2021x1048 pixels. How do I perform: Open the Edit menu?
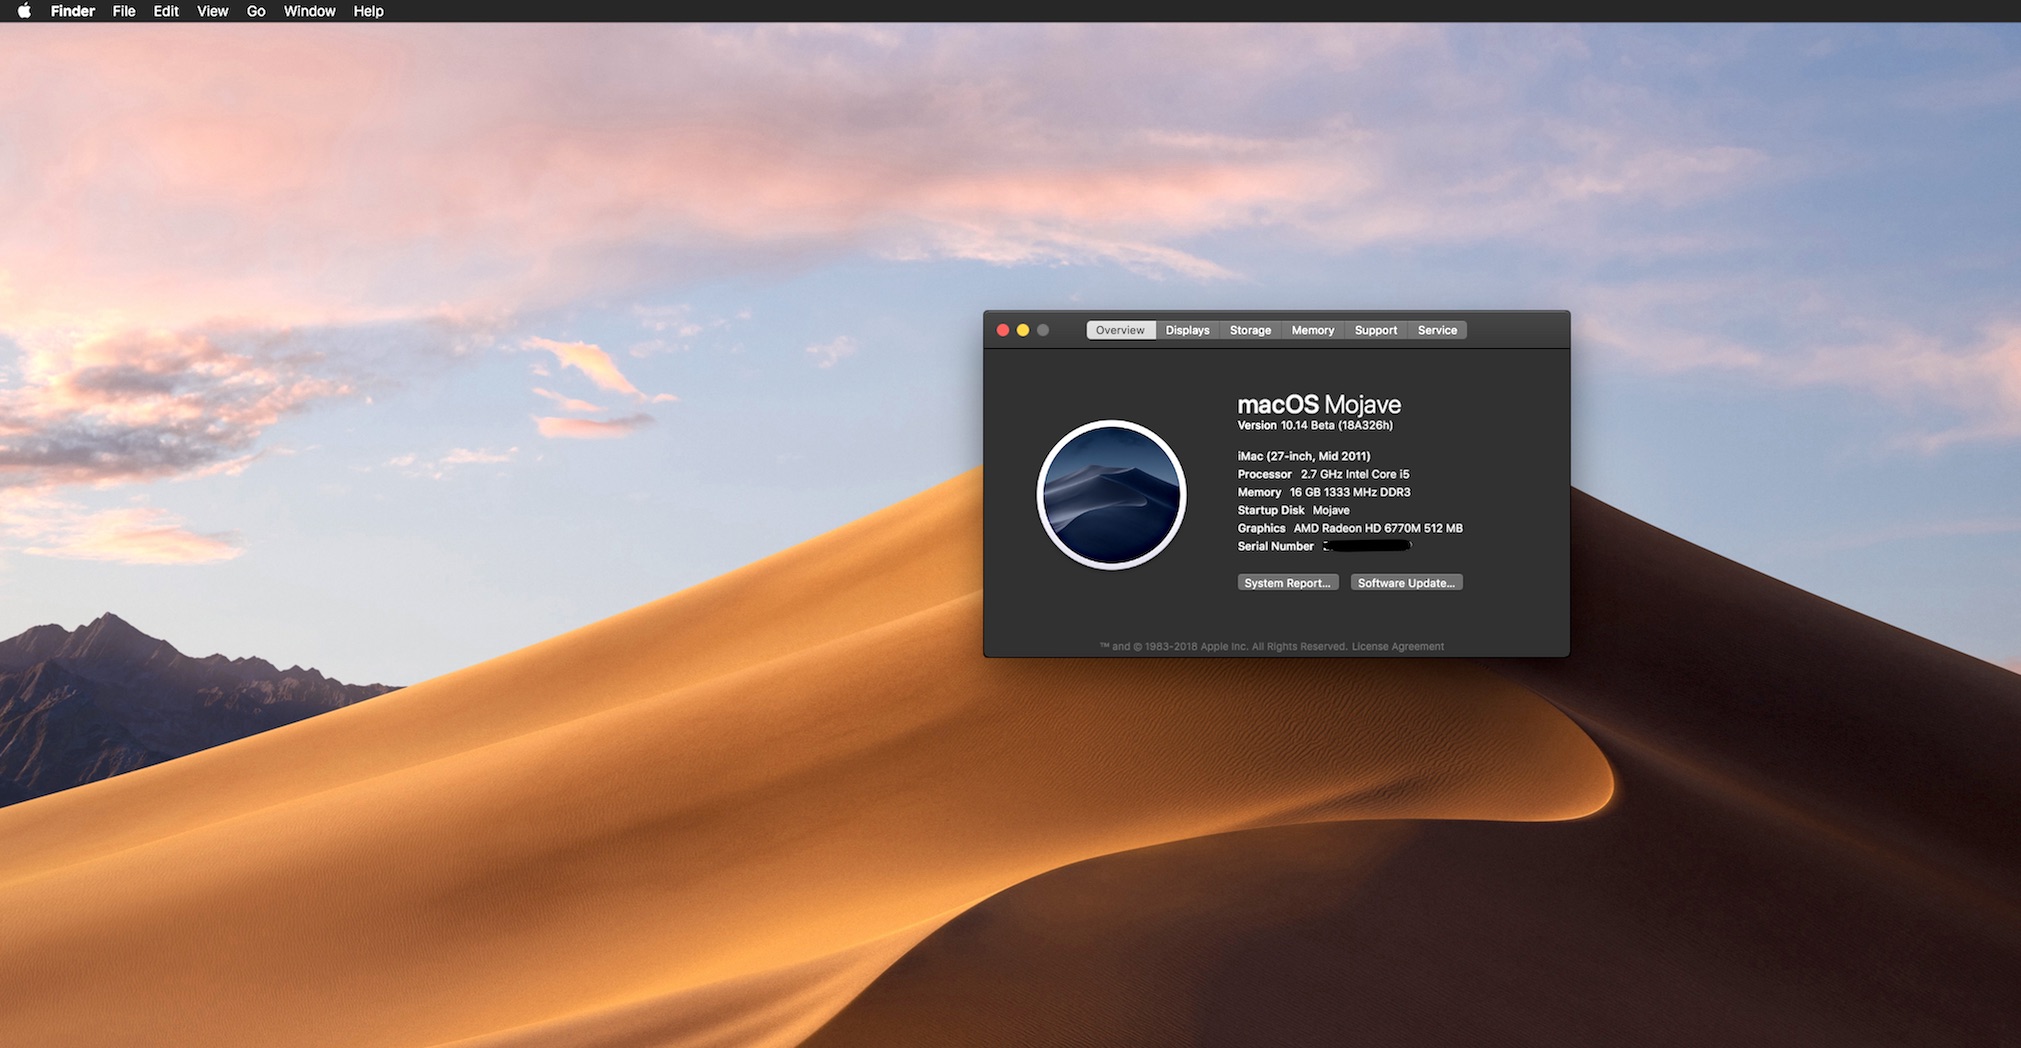(166, 11)
